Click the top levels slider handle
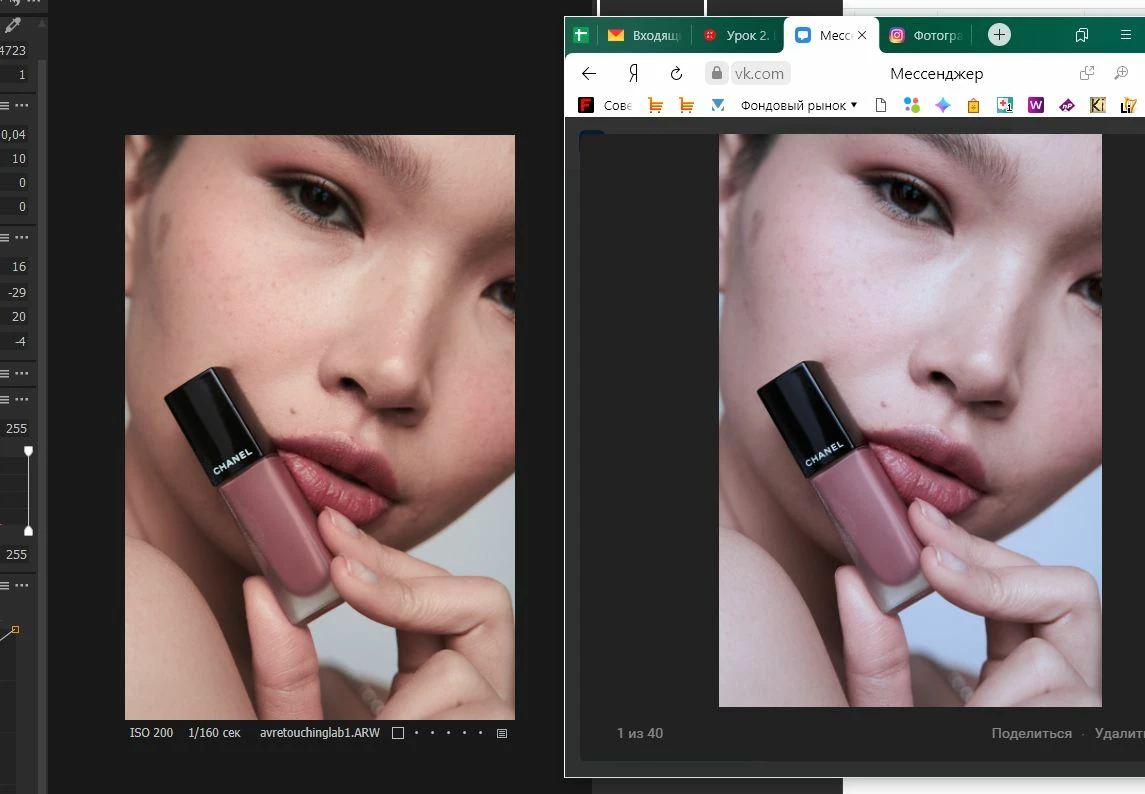 pos(28,451)
